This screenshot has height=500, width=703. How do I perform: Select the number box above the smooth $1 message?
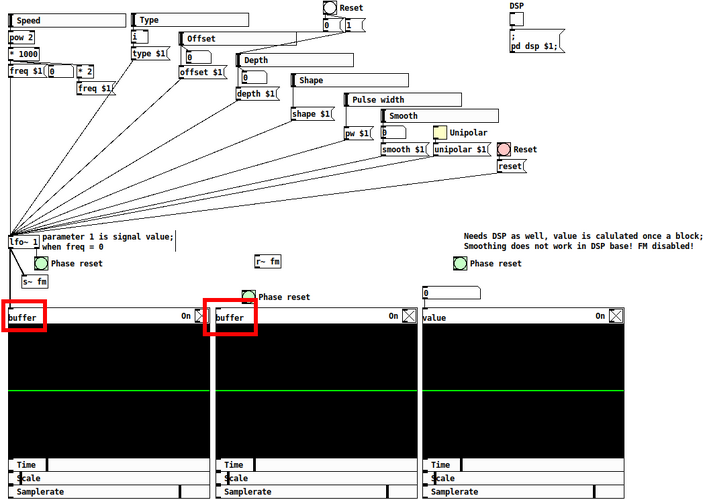tap(394, 132)
